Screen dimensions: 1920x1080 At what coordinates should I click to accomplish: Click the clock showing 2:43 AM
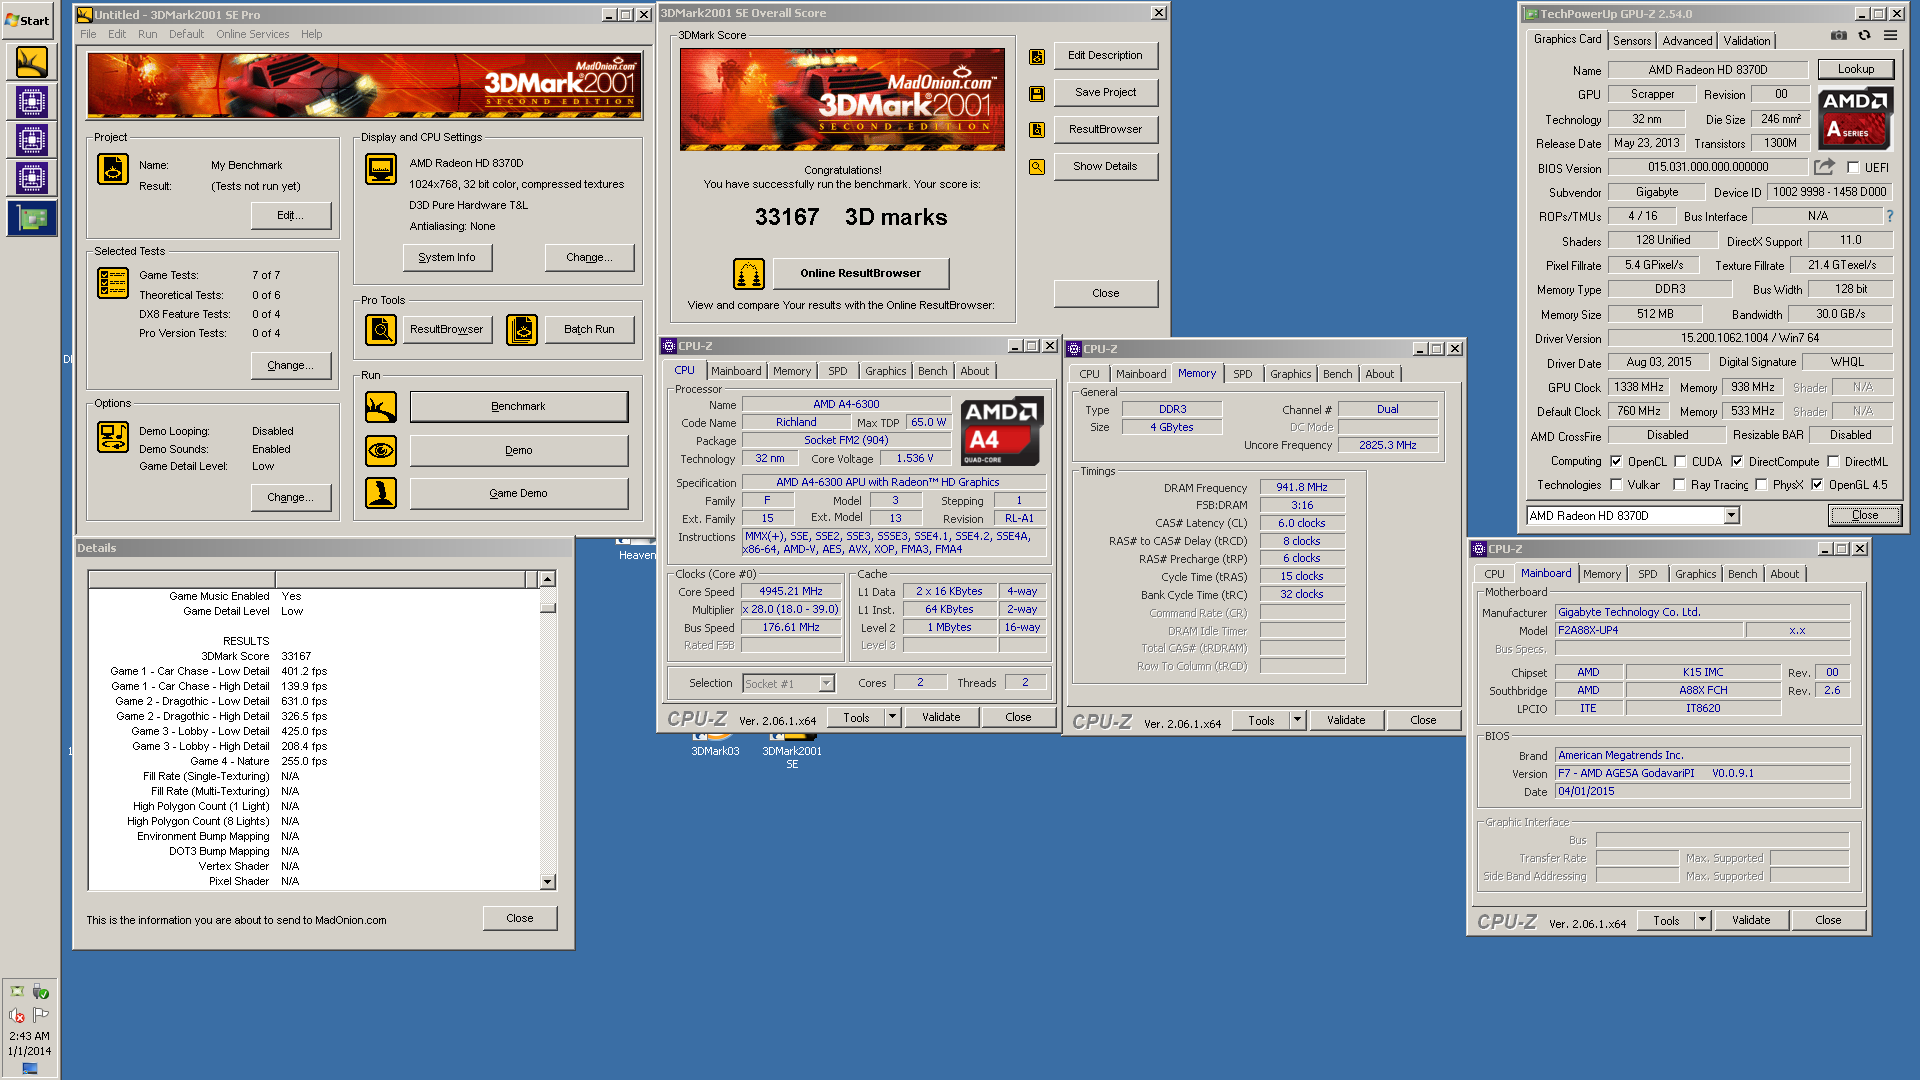pos(29,1036)
